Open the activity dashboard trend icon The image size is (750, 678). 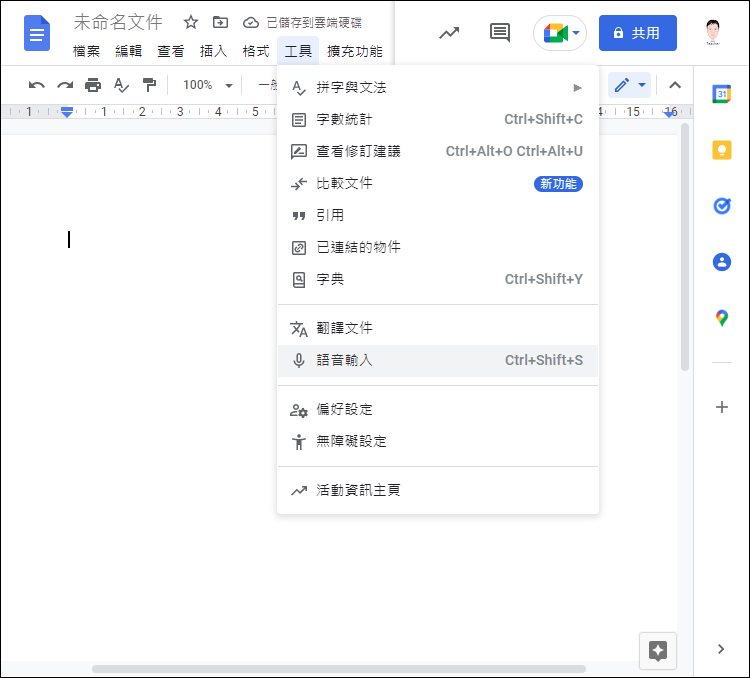coord(449,33)
